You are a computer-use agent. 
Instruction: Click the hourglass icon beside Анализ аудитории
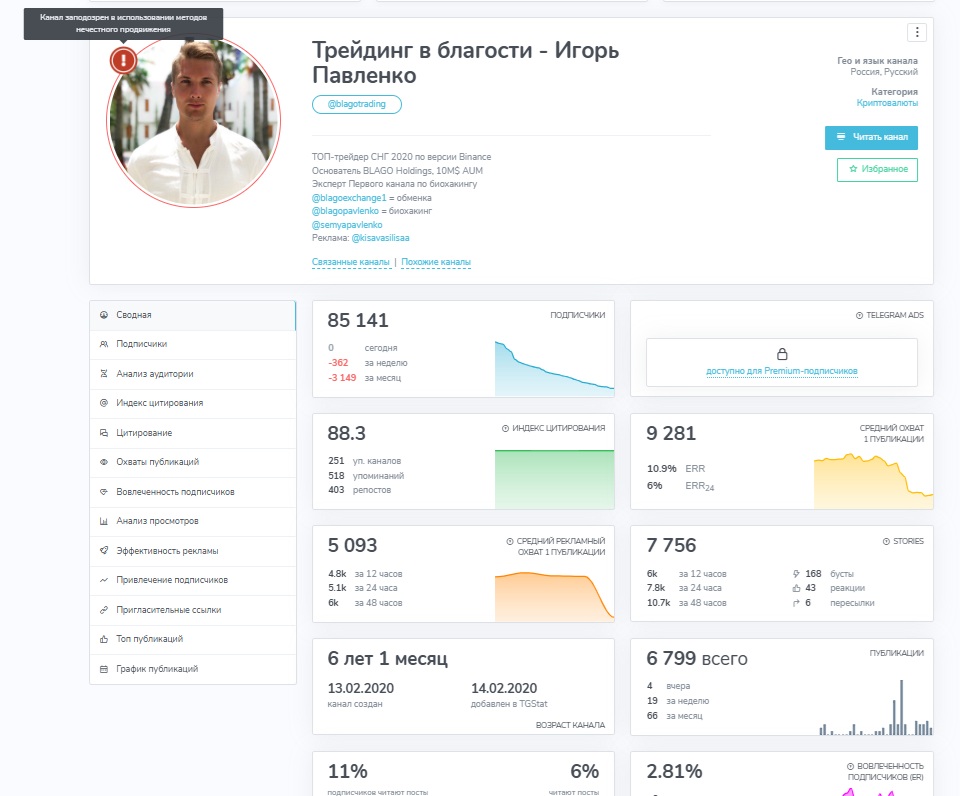tap(103, 374)
